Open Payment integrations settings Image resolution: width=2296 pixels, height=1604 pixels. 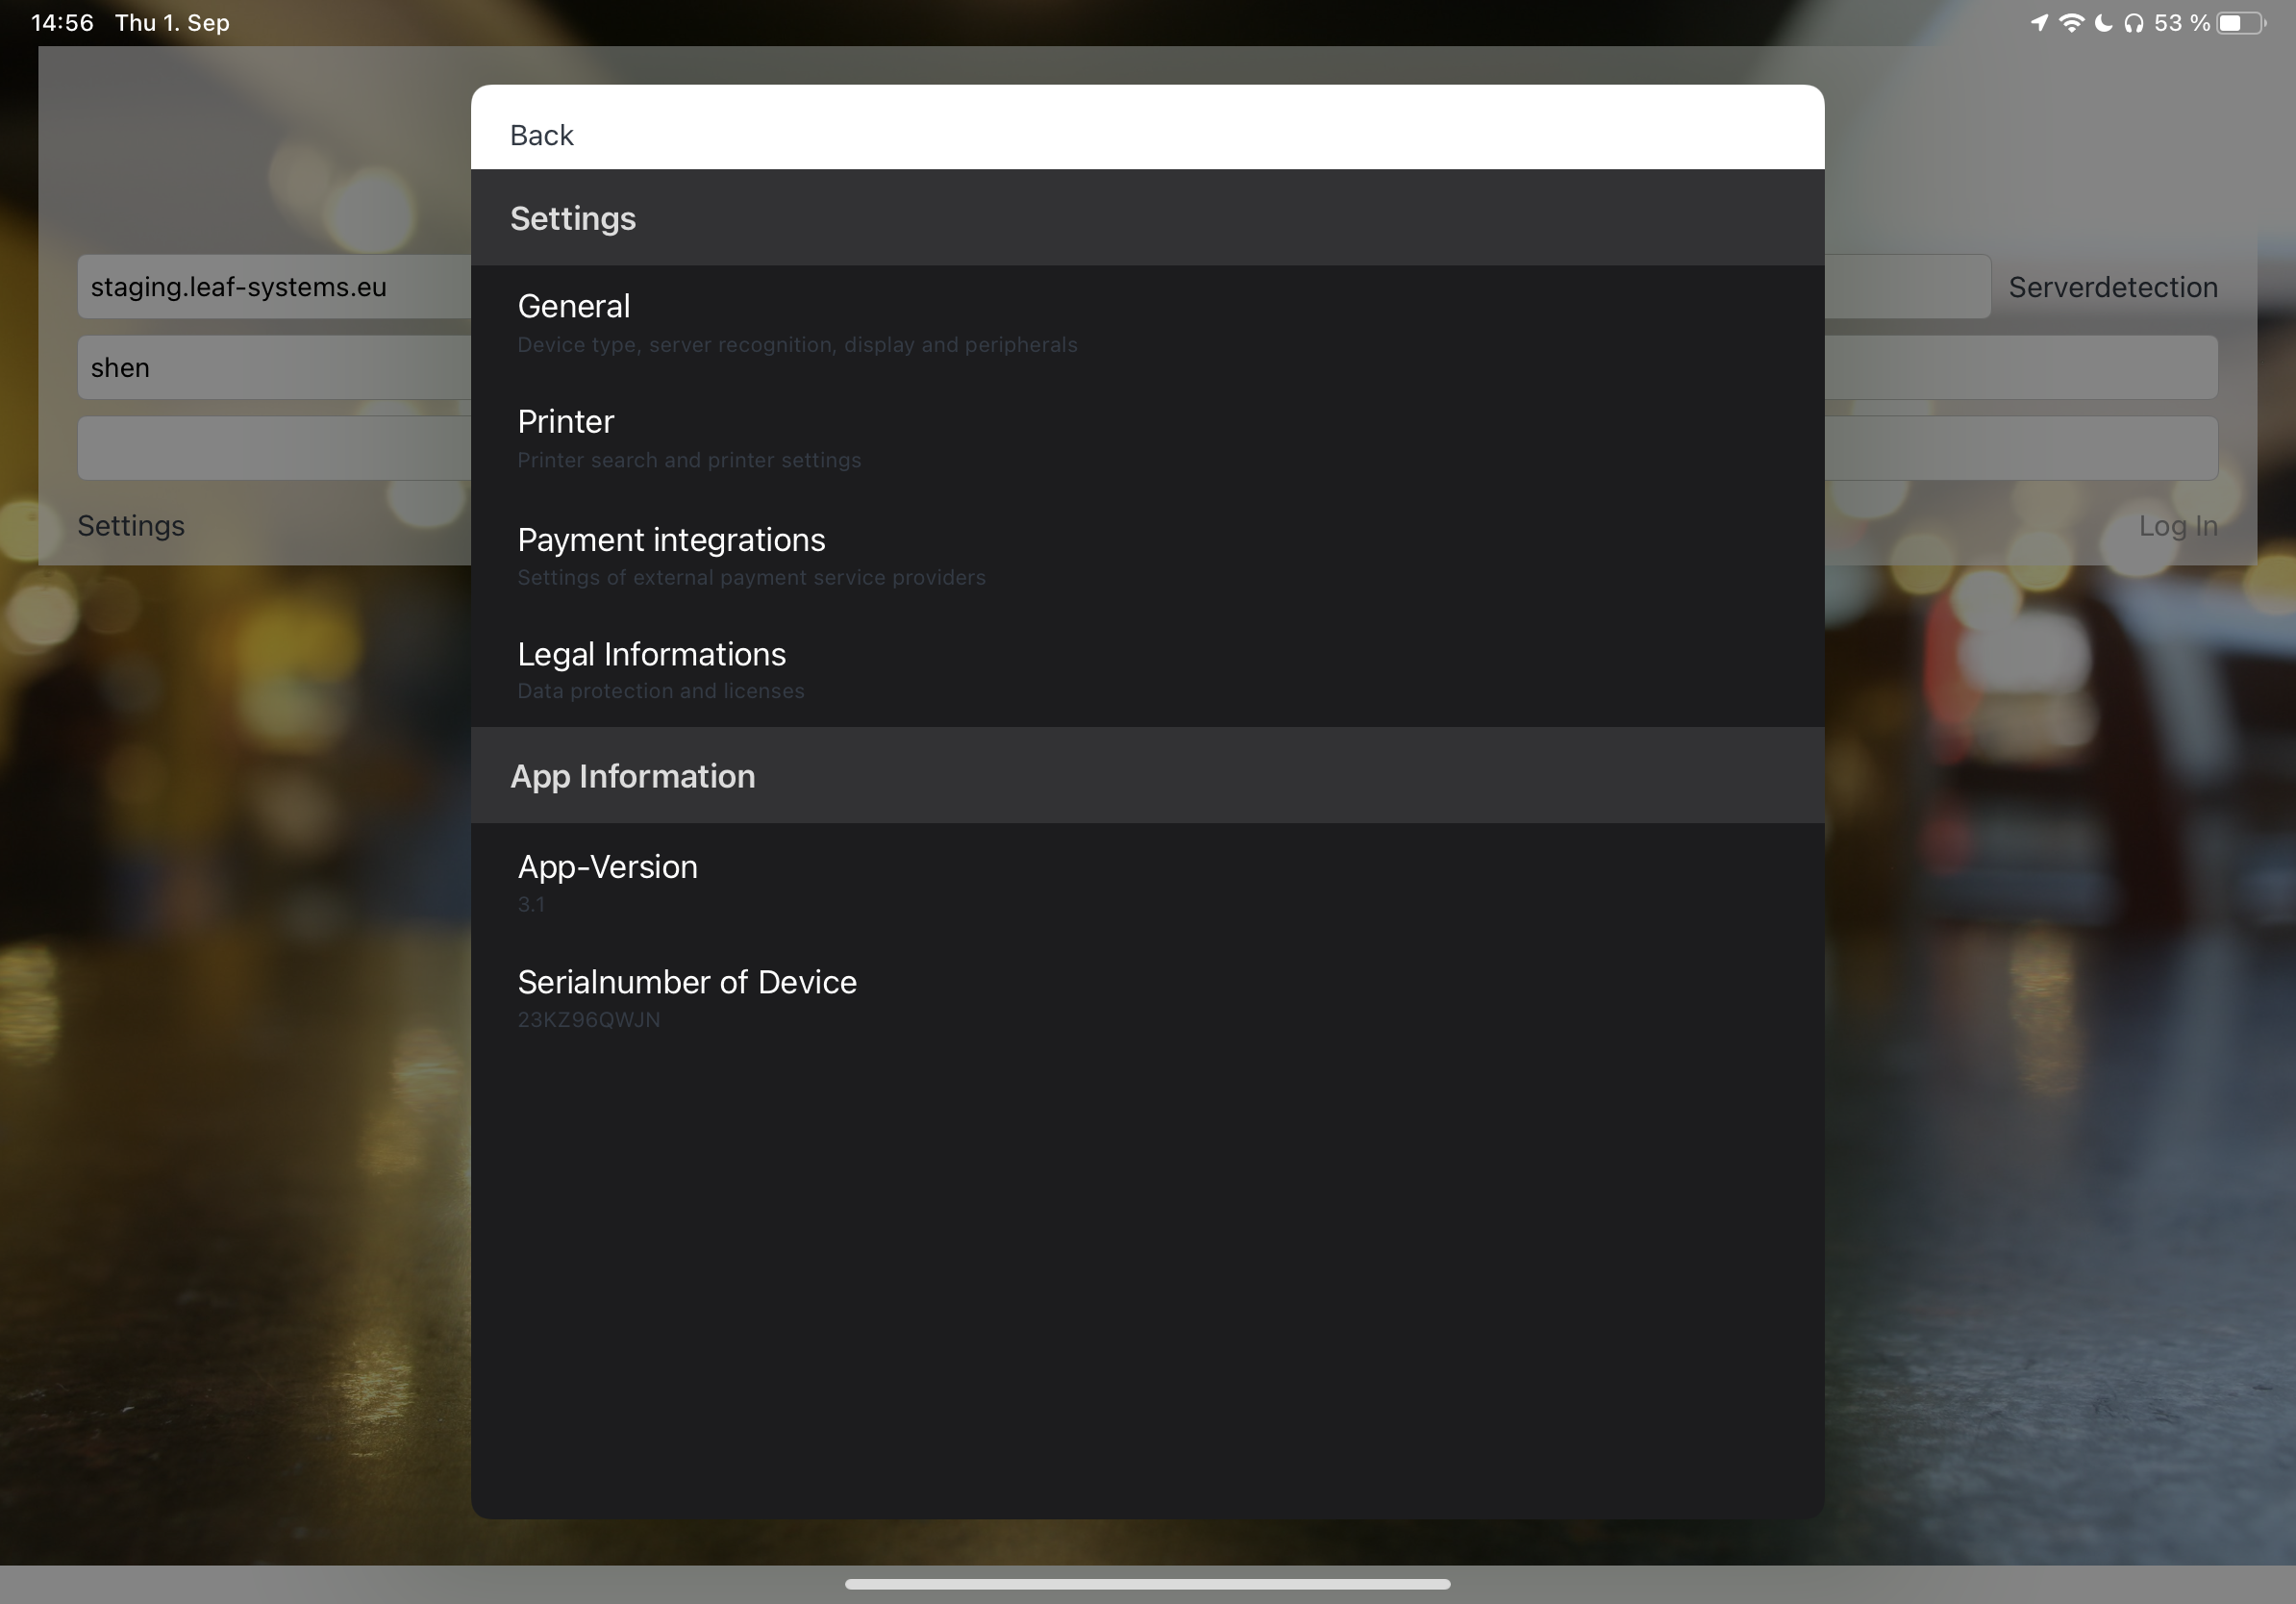tap(671, 540)
